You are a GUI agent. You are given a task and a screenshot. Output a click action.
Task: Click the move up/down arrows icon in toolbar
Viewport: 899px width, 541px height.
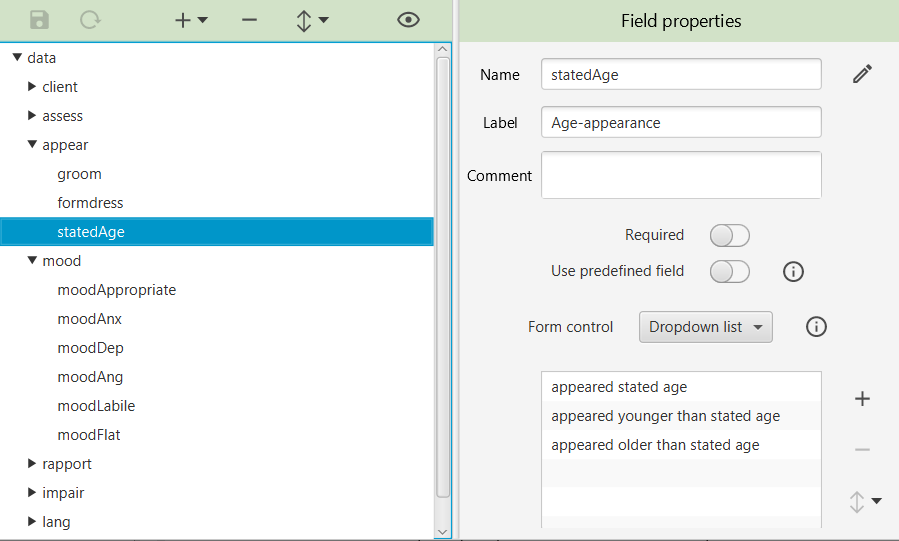pyautogui.click(x=304, y=21)
